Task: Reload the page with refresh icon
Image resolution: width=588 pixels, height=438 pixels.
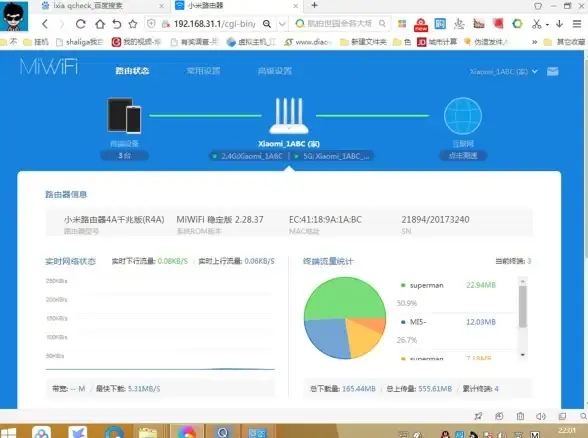Action: [80, 24]
